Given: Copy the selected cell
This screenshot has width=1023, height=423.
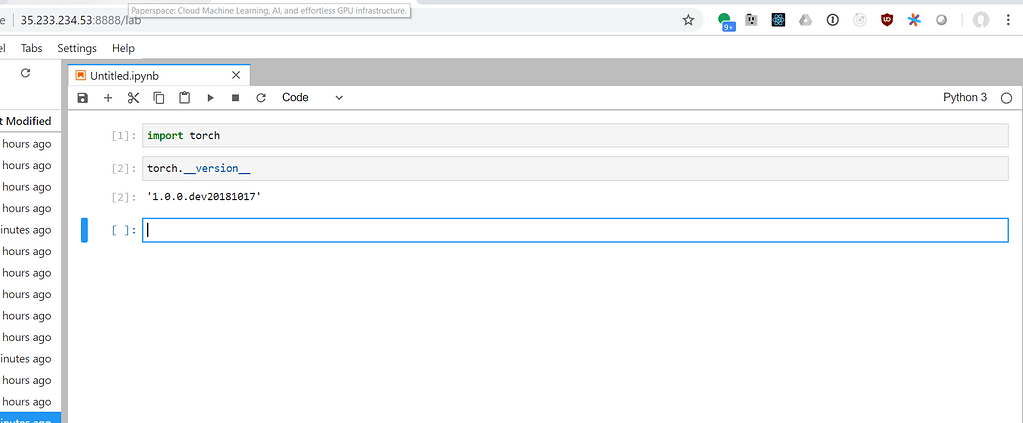Looking at the screenshot, I should [x=159, y=98].
